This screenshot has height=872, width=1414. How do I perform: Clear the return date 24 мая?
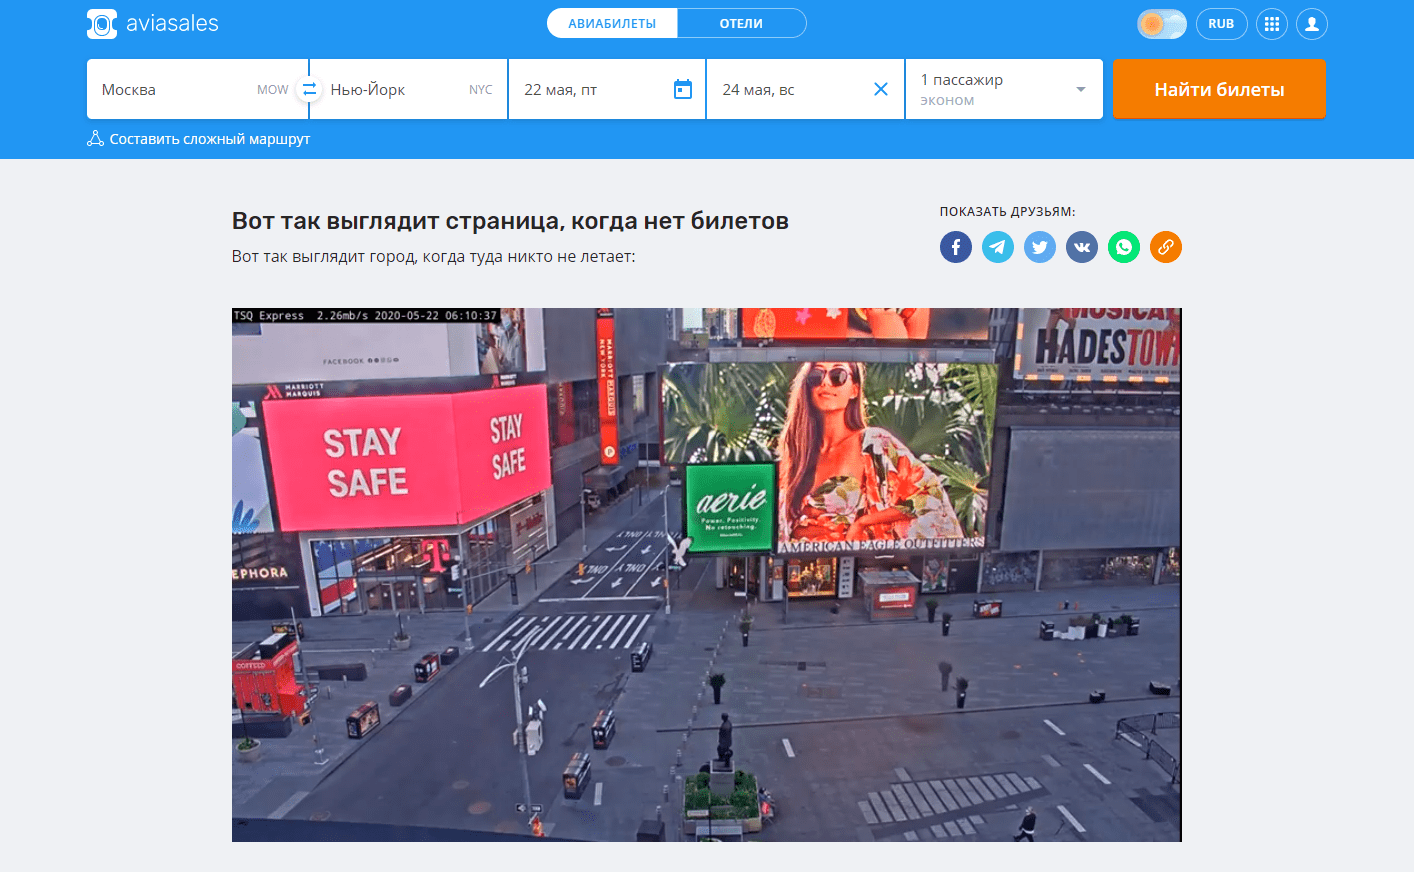881,89
